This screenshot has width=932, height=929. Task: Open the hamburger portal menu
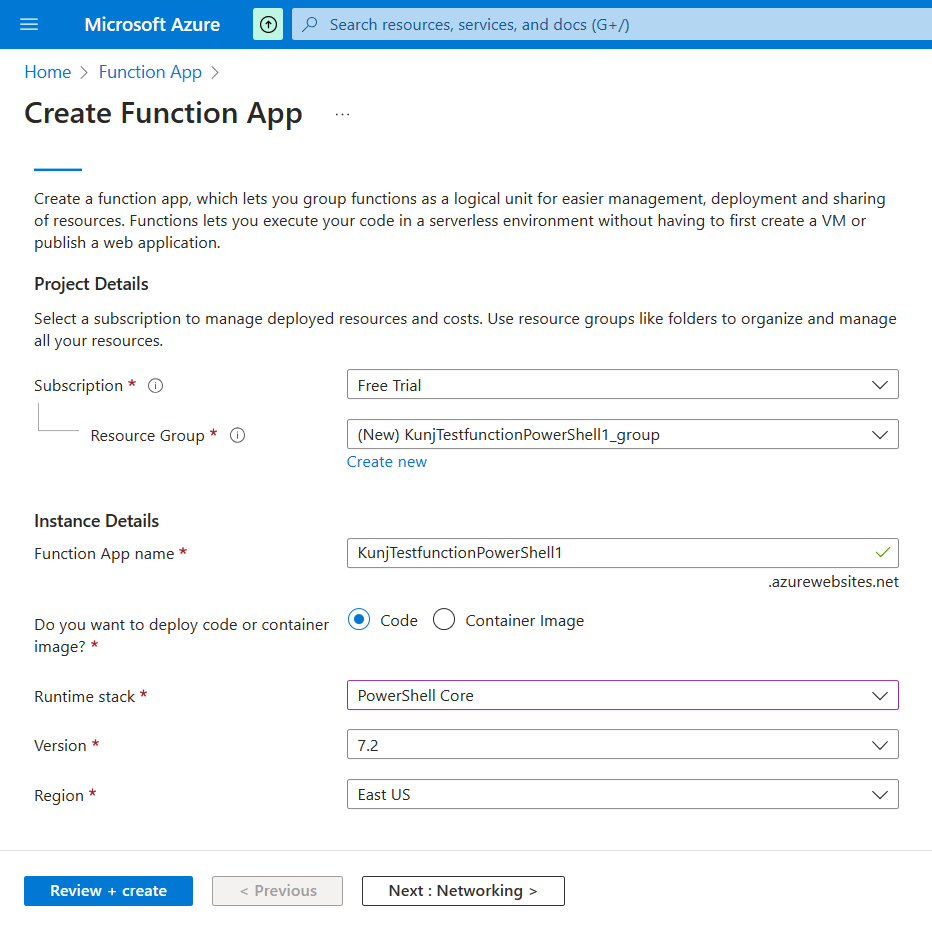coord(29,24)
